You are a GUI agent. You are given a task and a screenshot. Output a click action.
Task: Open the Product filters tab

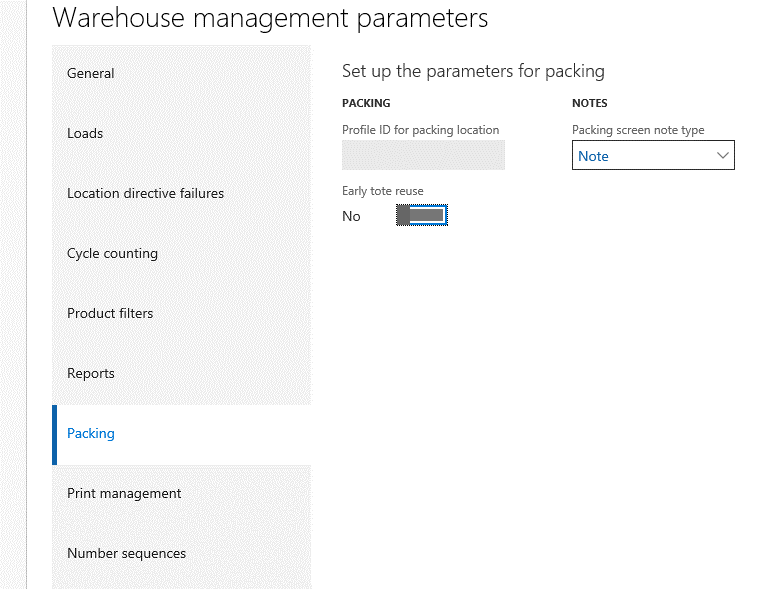[110, 313]
